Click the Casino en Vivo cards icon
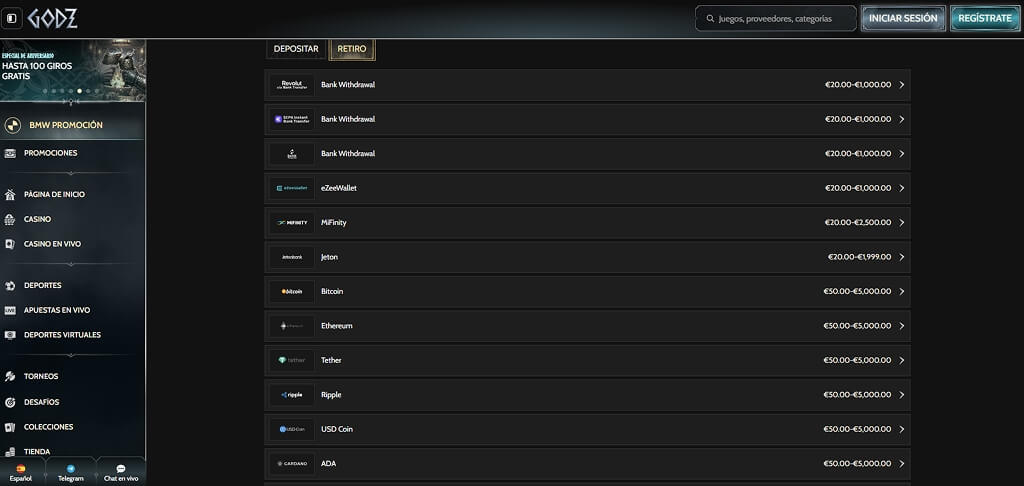1024x486 pixels. [x=10, y=244]
